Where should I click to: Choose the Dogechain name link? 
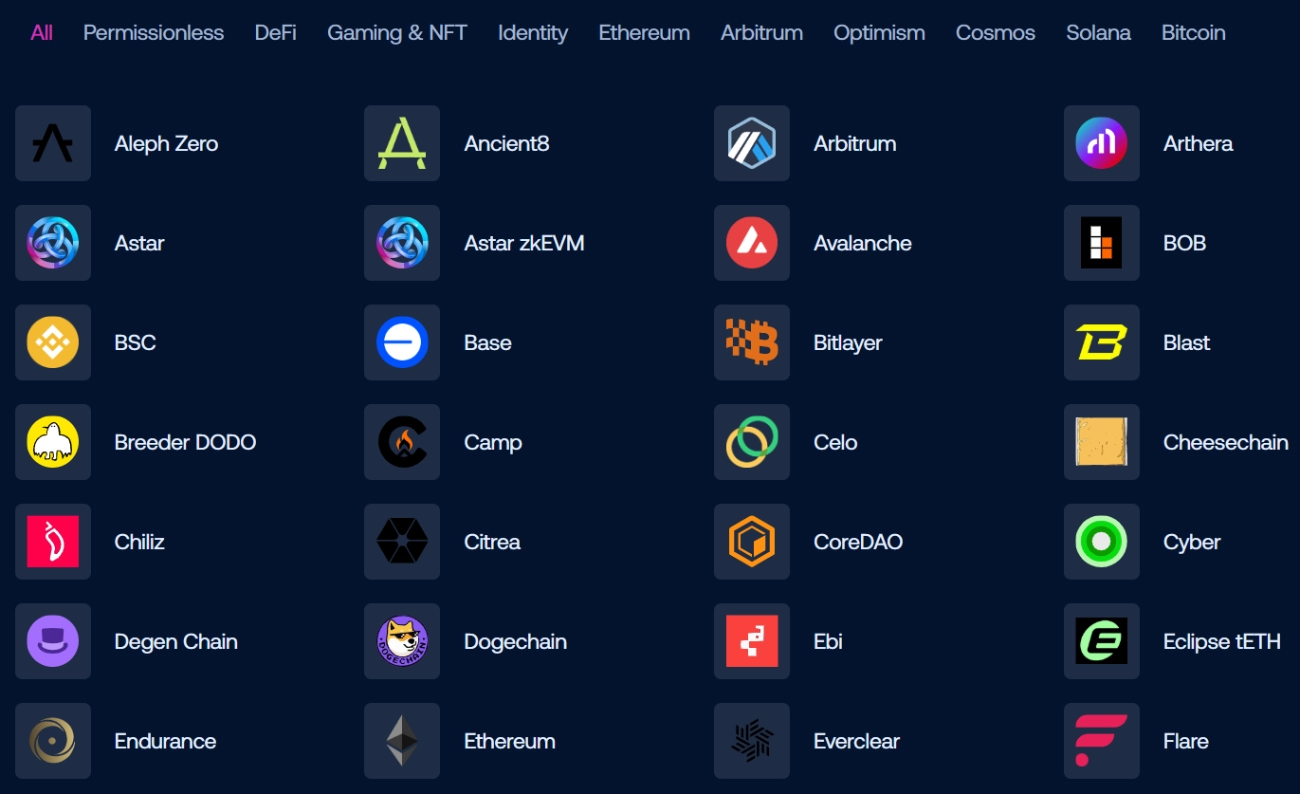pos(516,641)
